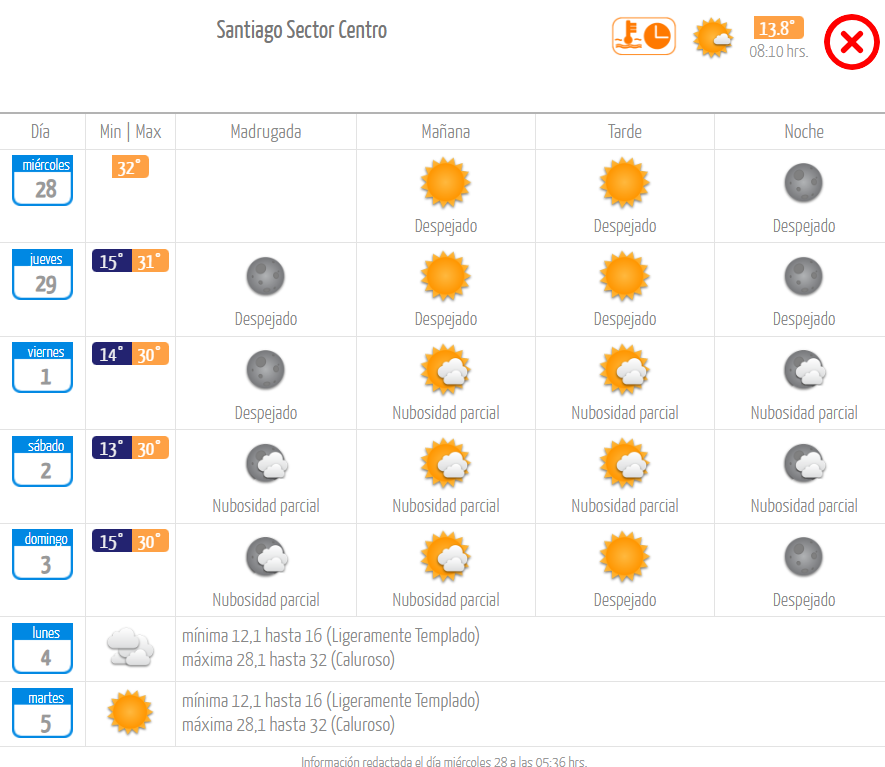Click the sun icon for miércoles Mañana
This screenshot has height=767, width=885.
445,183
